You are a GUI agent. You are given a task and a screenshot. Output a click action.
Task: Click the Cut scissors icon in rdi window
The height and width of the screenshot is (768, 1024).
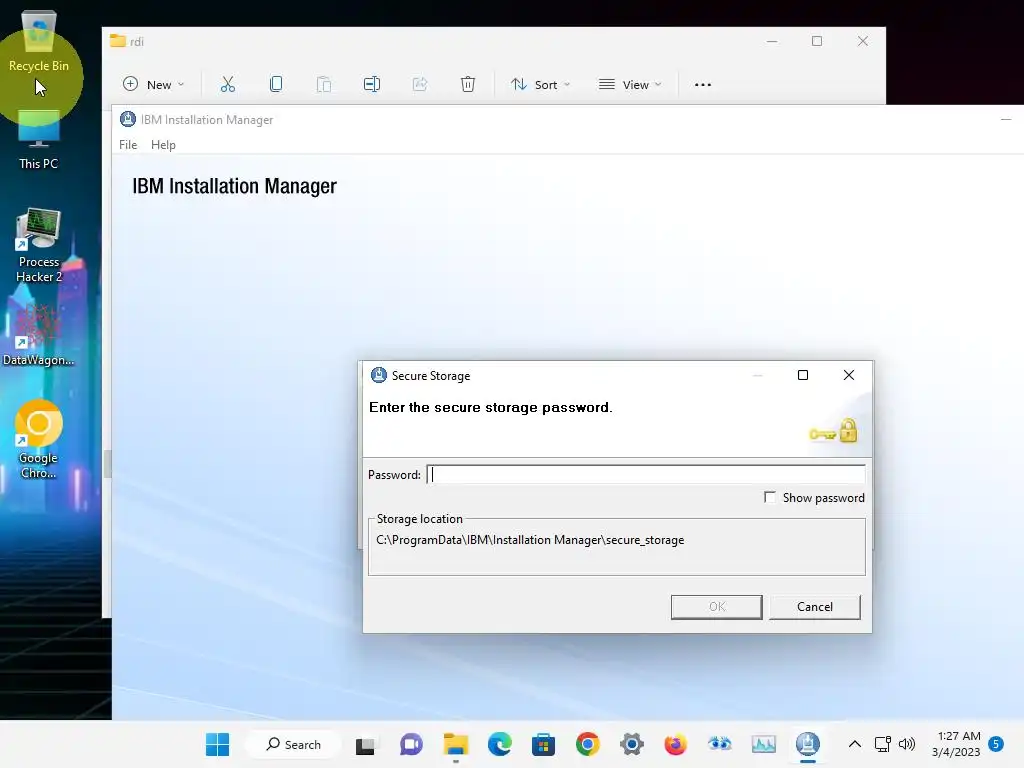pos(227,84)
